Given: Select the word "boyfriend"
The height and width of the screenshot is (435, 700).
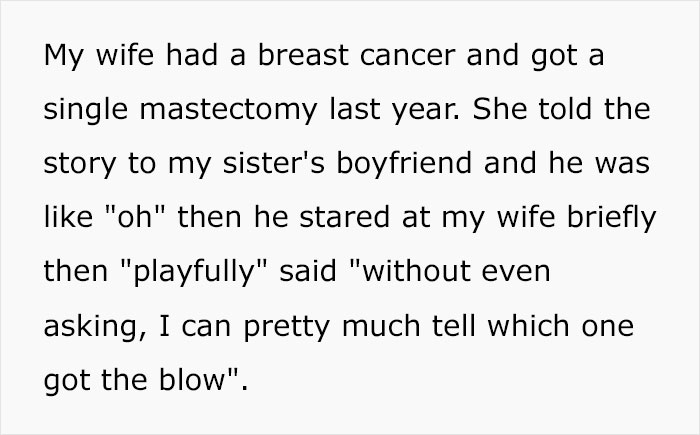Looking at the screenshot, I should point(404,163).
